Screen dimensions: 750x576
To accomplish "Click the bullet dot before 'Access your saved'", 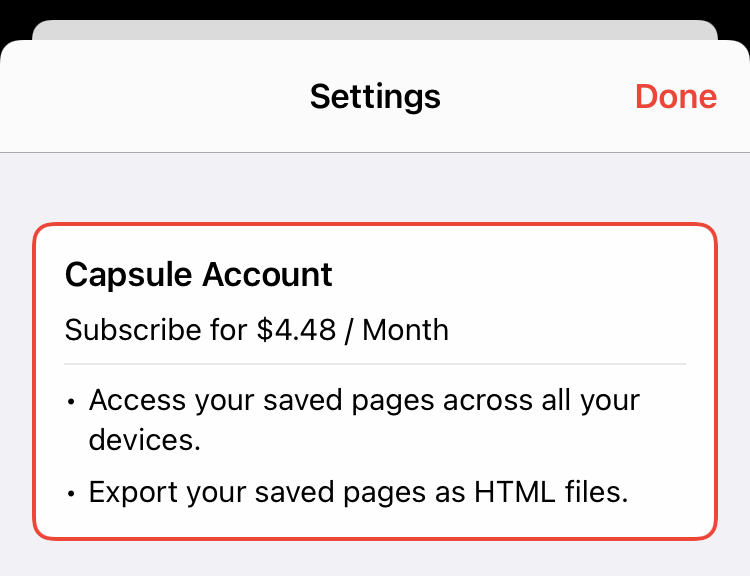I will tap(71, 401).
